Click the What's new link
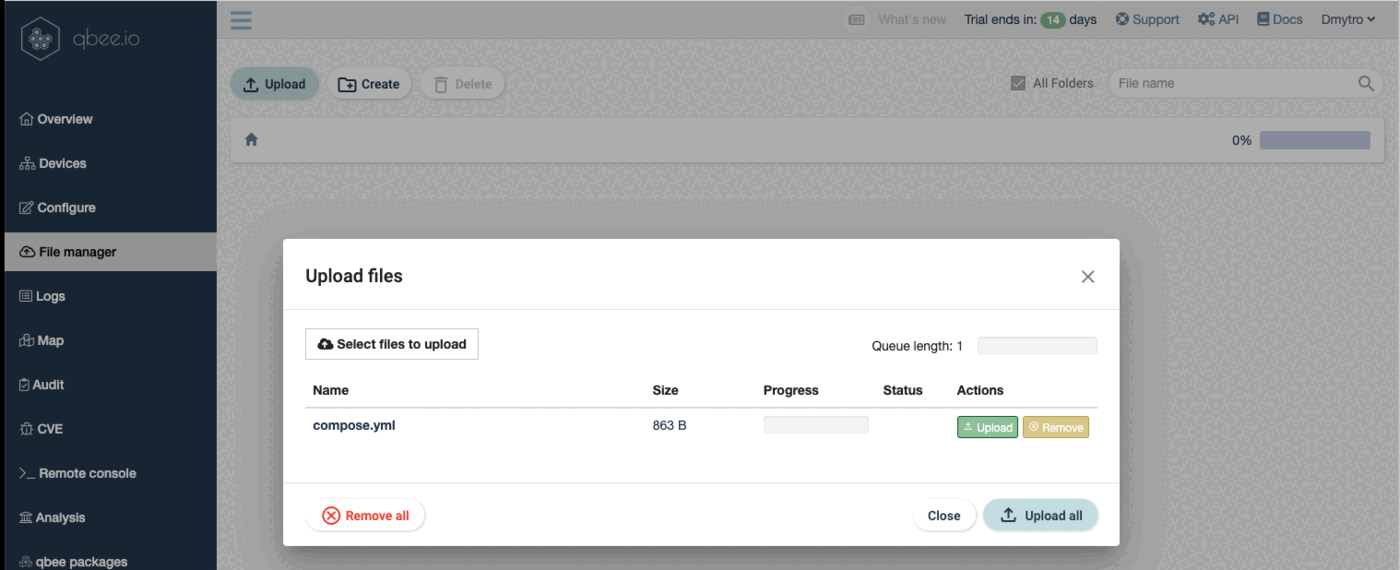The height and width of the screenshot is (570, 1400). [911, 19]
